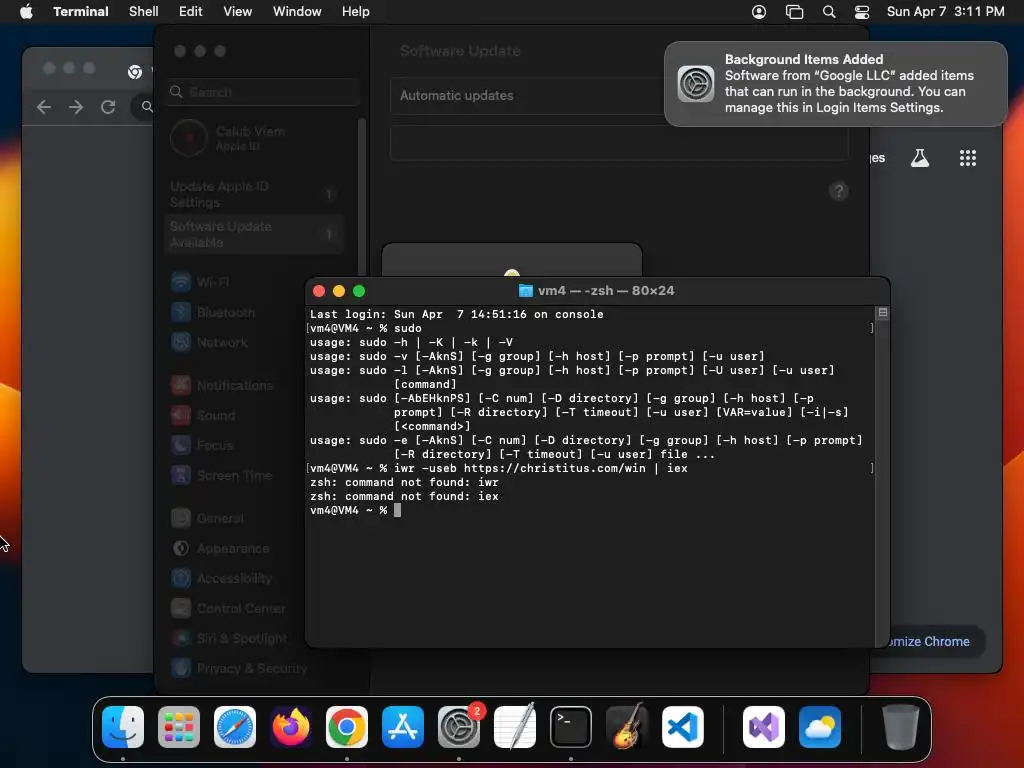Open the Trash in the Dock

[901, 727]
